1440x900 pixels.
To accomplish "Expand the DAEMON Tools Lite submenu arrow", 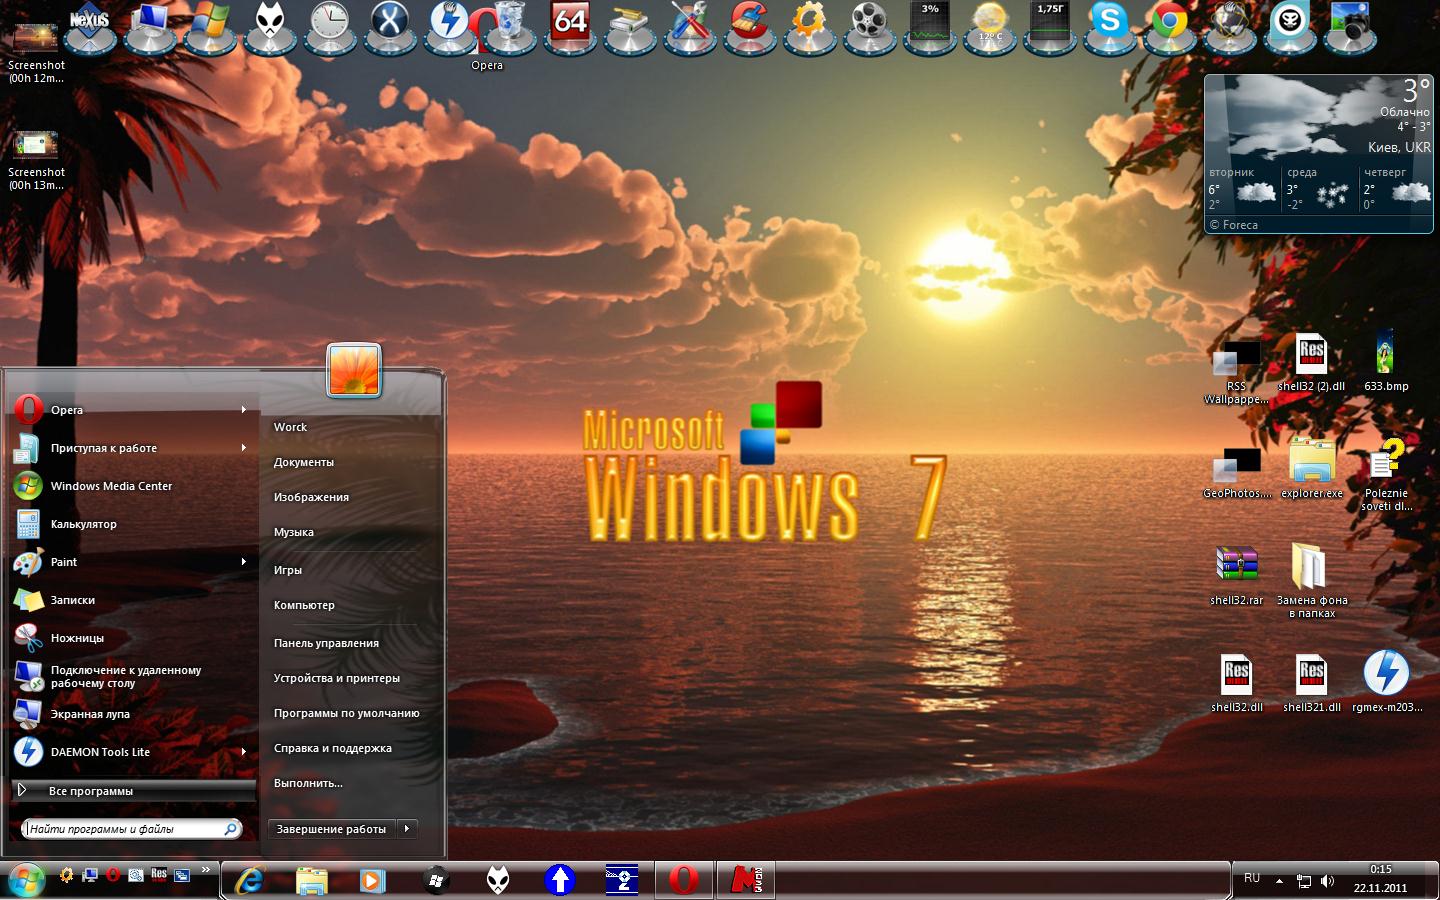I will pyautogui.click(x=243, y=751).
